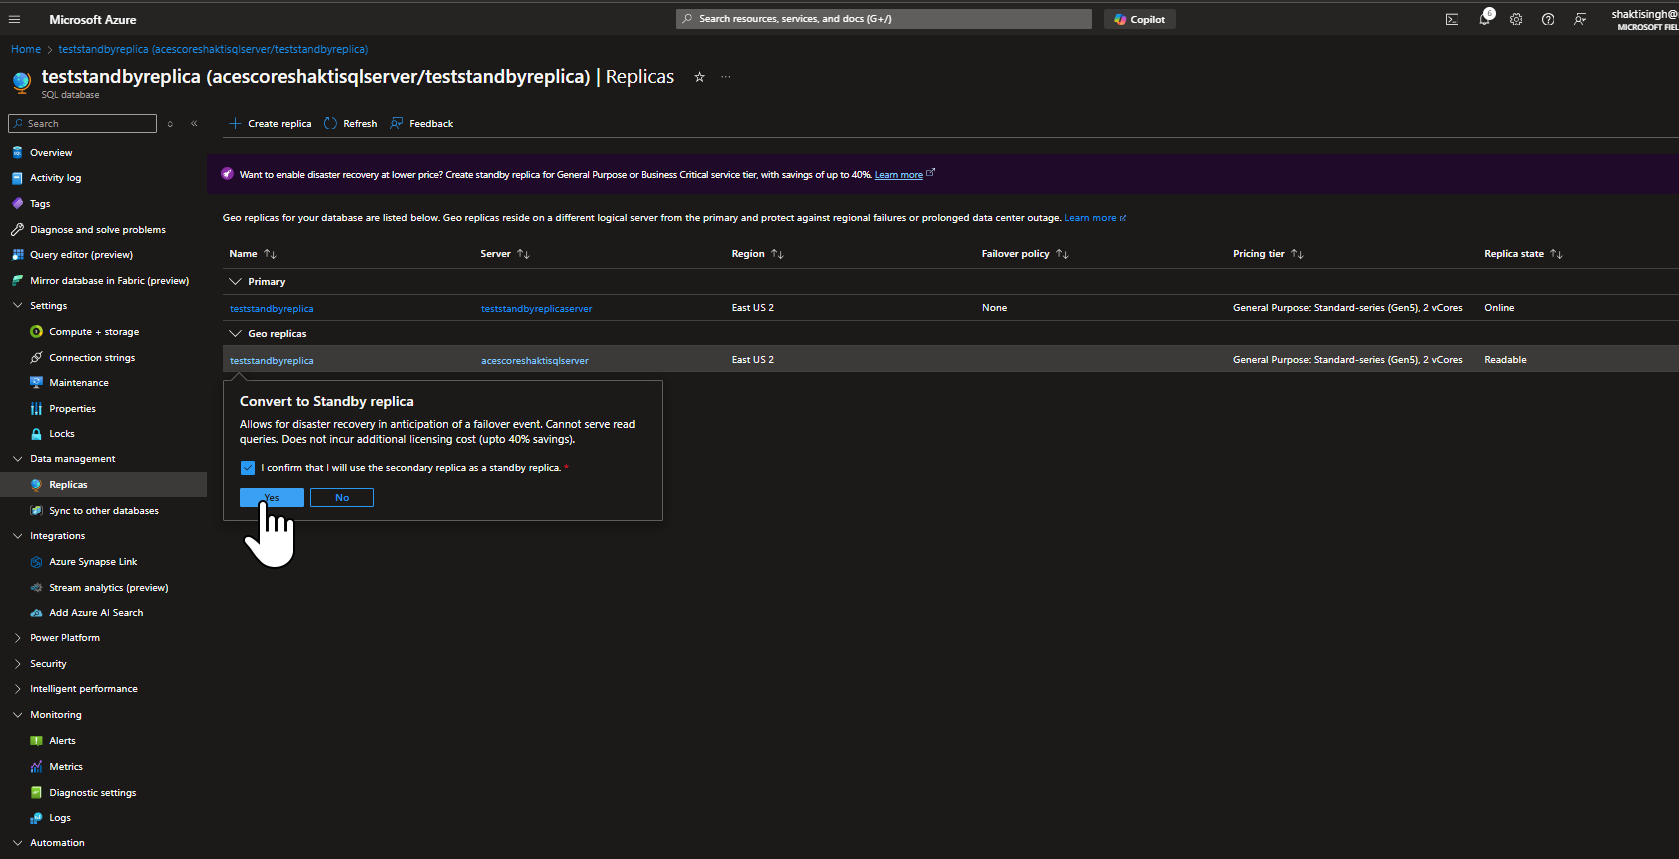Click the Create replica command

pyautogui.click(x=271, y=124)
